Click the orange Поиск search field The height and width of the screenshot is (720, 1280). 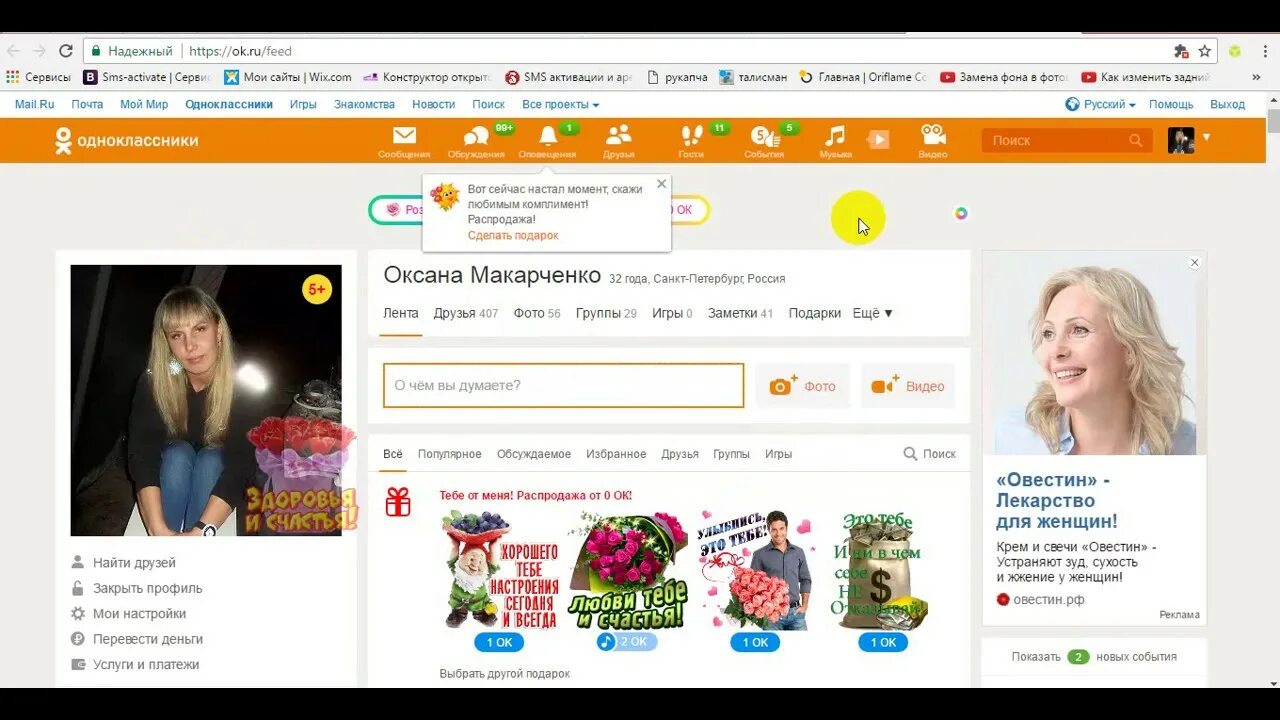pos(1066,141)
